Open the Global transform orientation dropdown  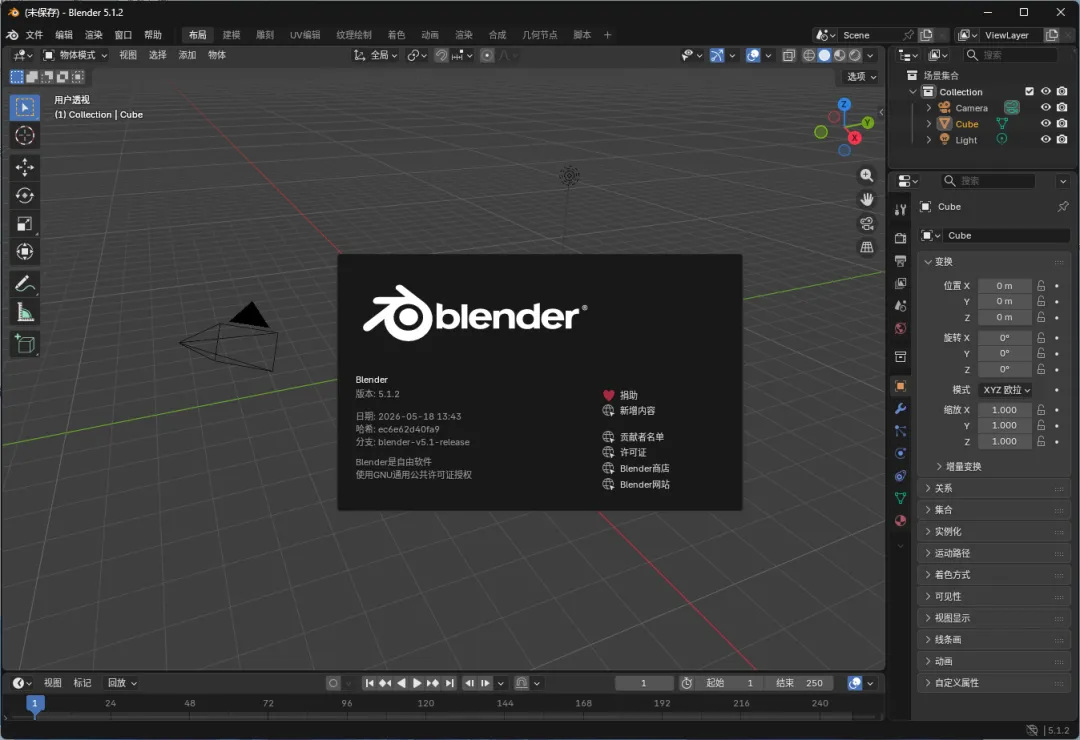(376, 55)
